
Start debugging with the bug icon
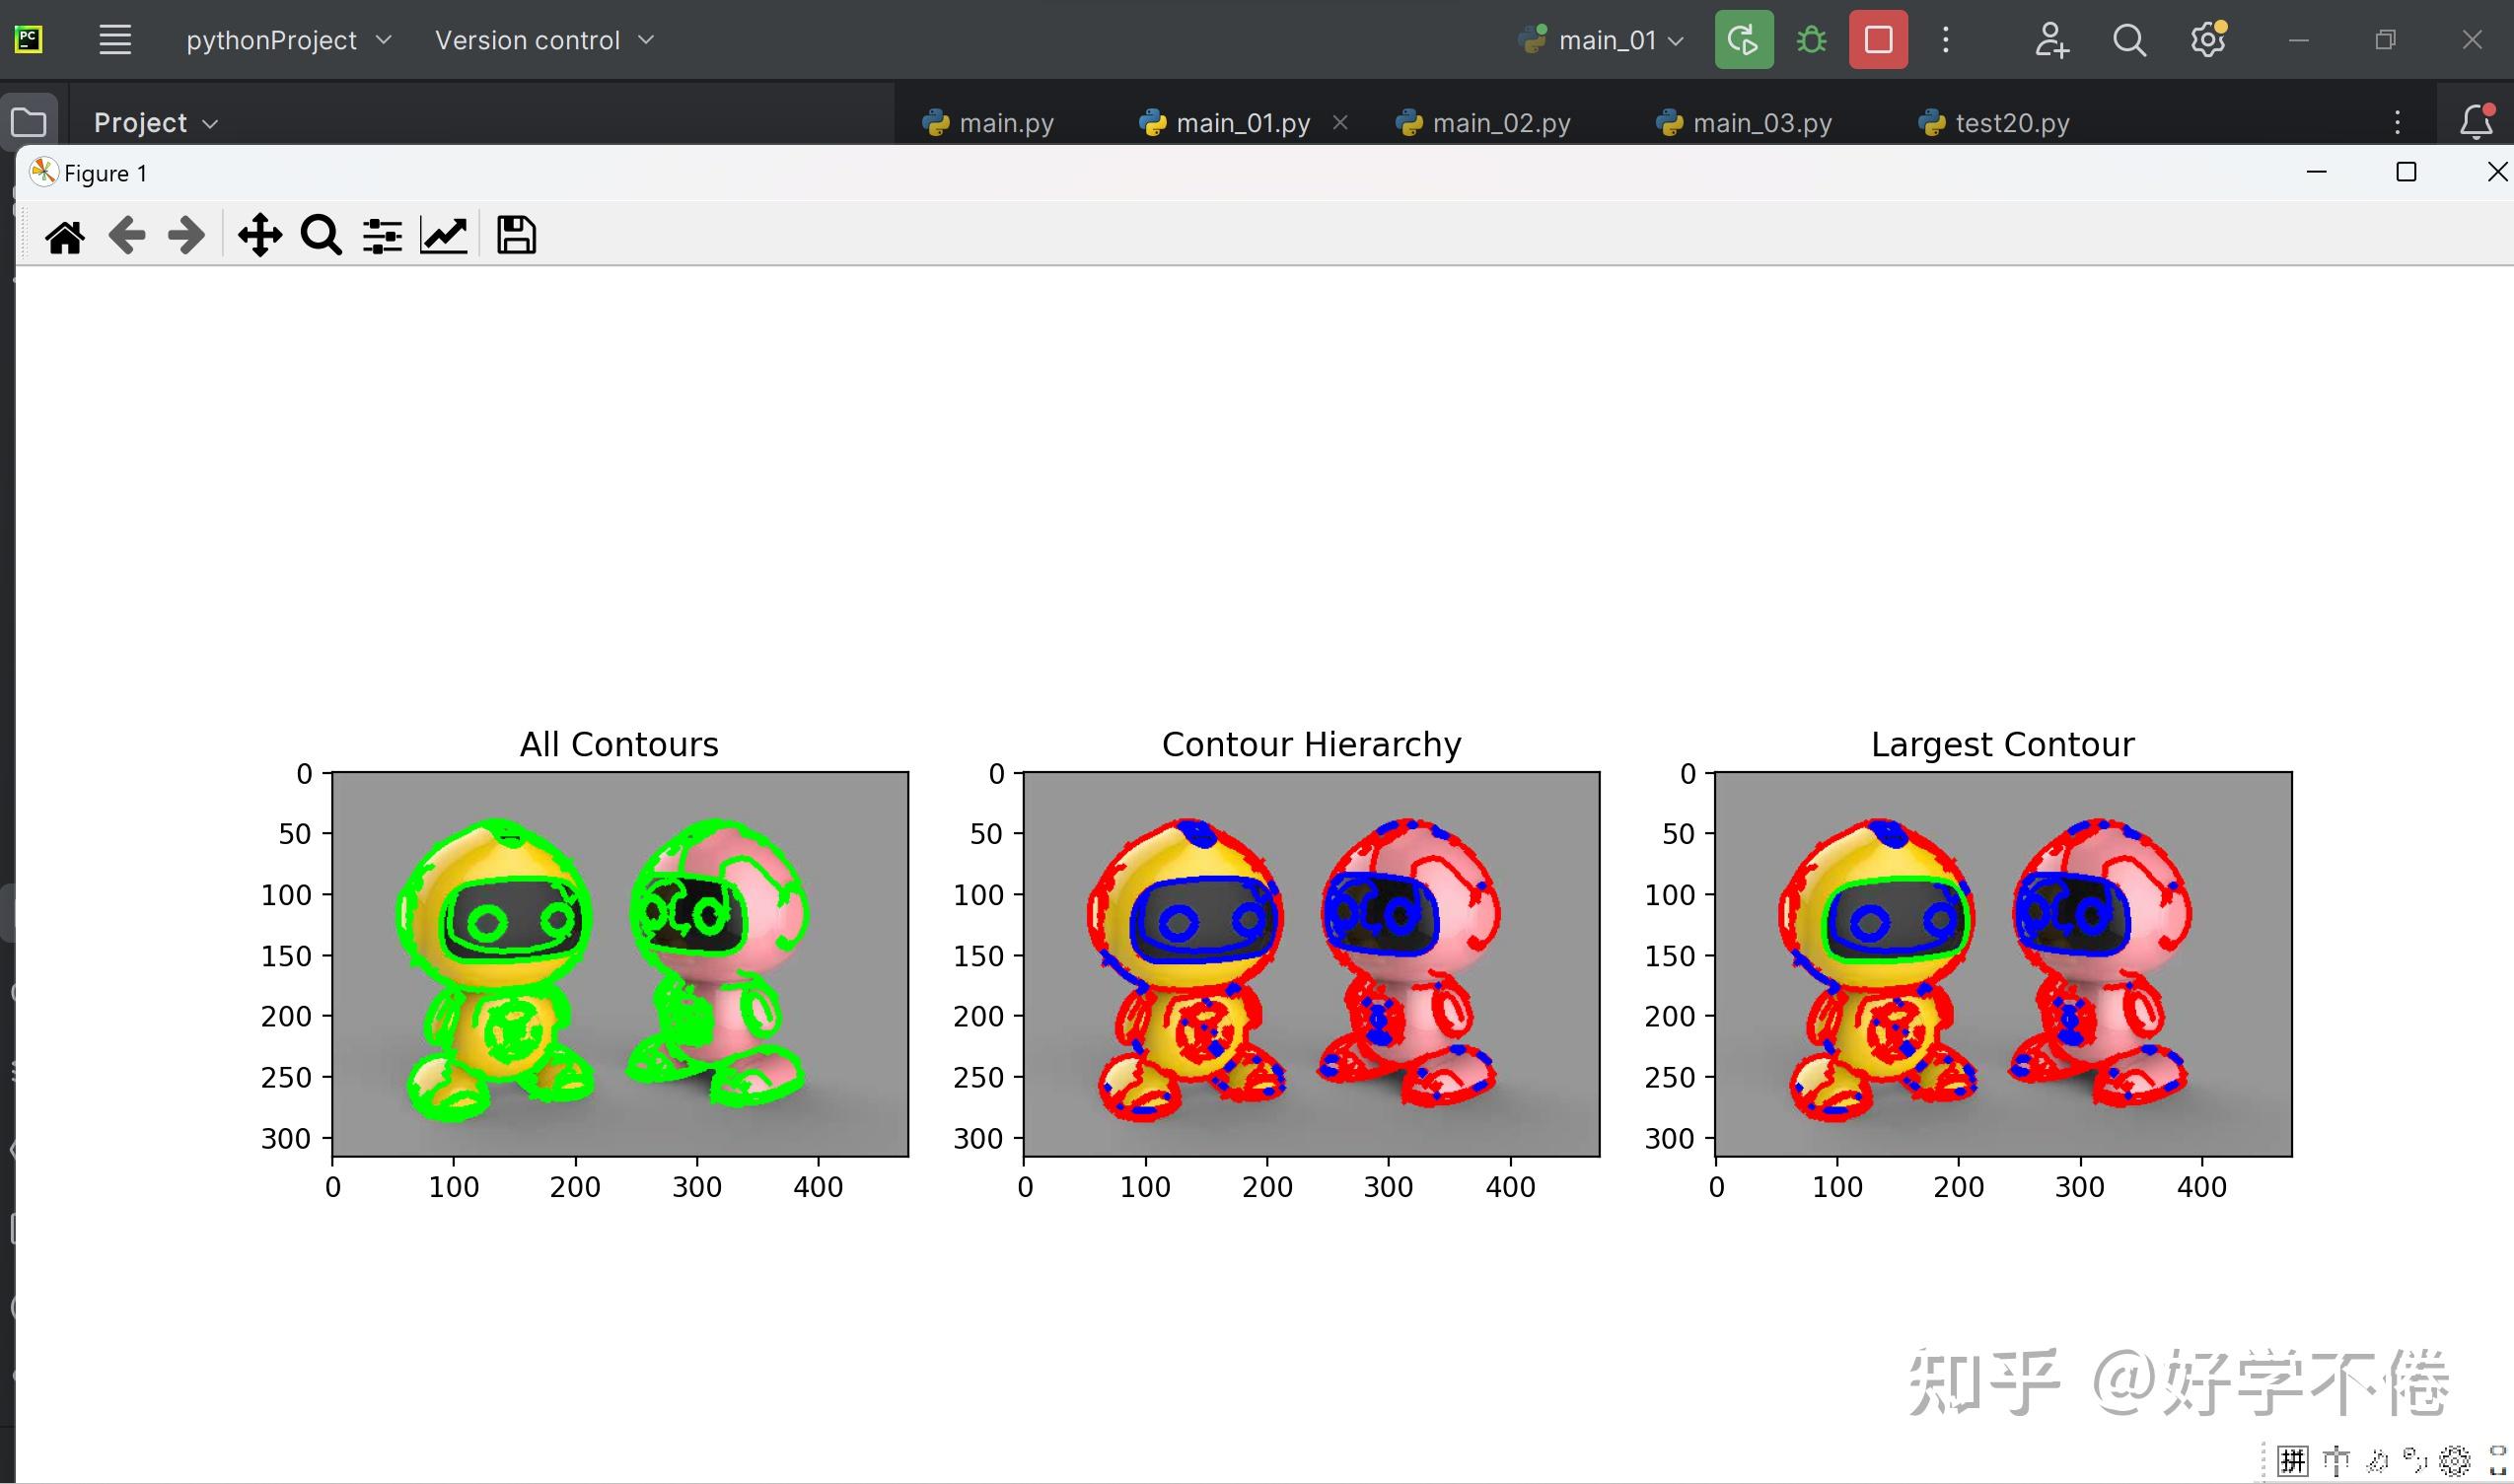tap(1810, 39)
